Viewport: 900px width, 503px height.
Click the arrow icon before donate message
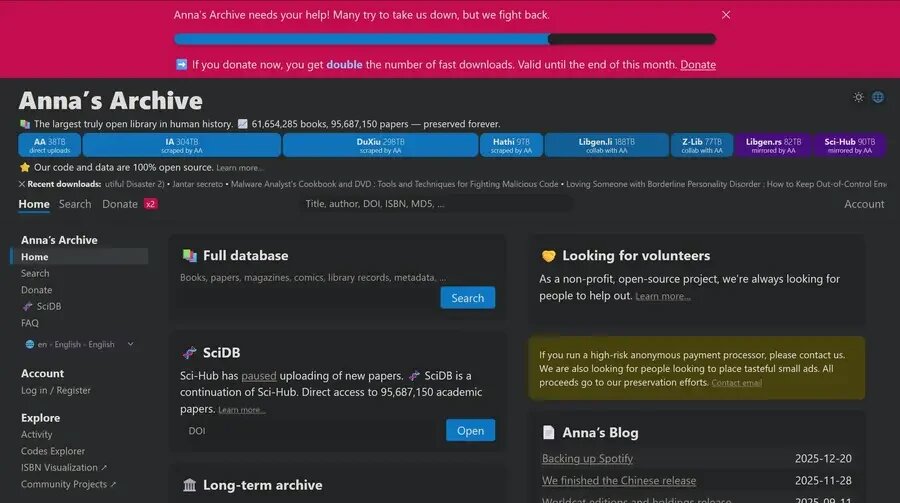(181, 65)
